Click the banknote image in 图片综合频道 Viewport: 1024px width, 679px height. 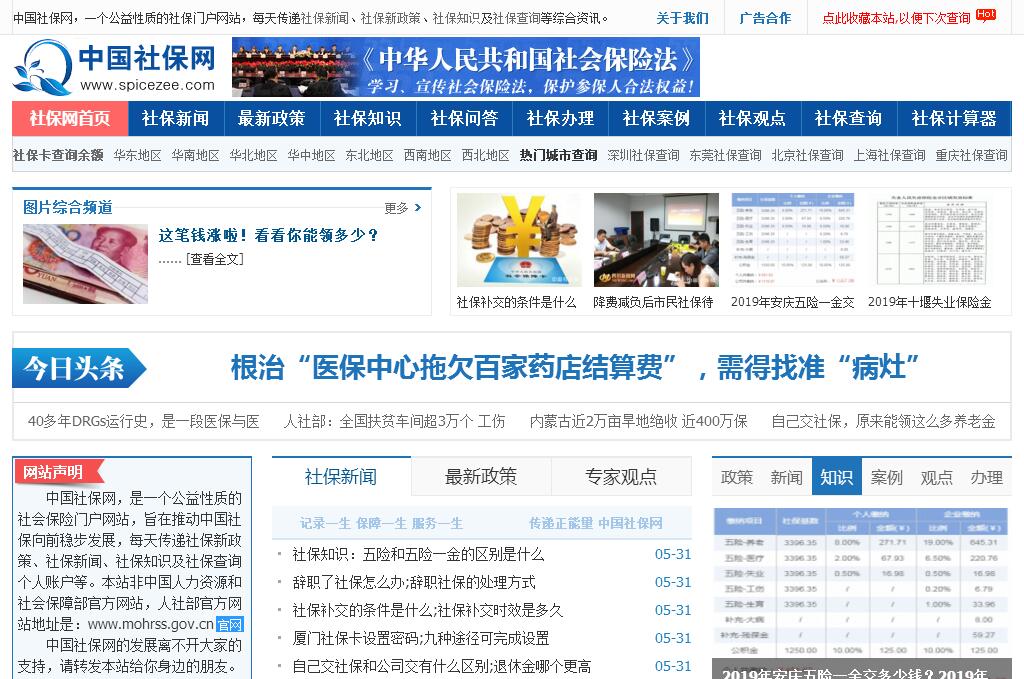85,264
